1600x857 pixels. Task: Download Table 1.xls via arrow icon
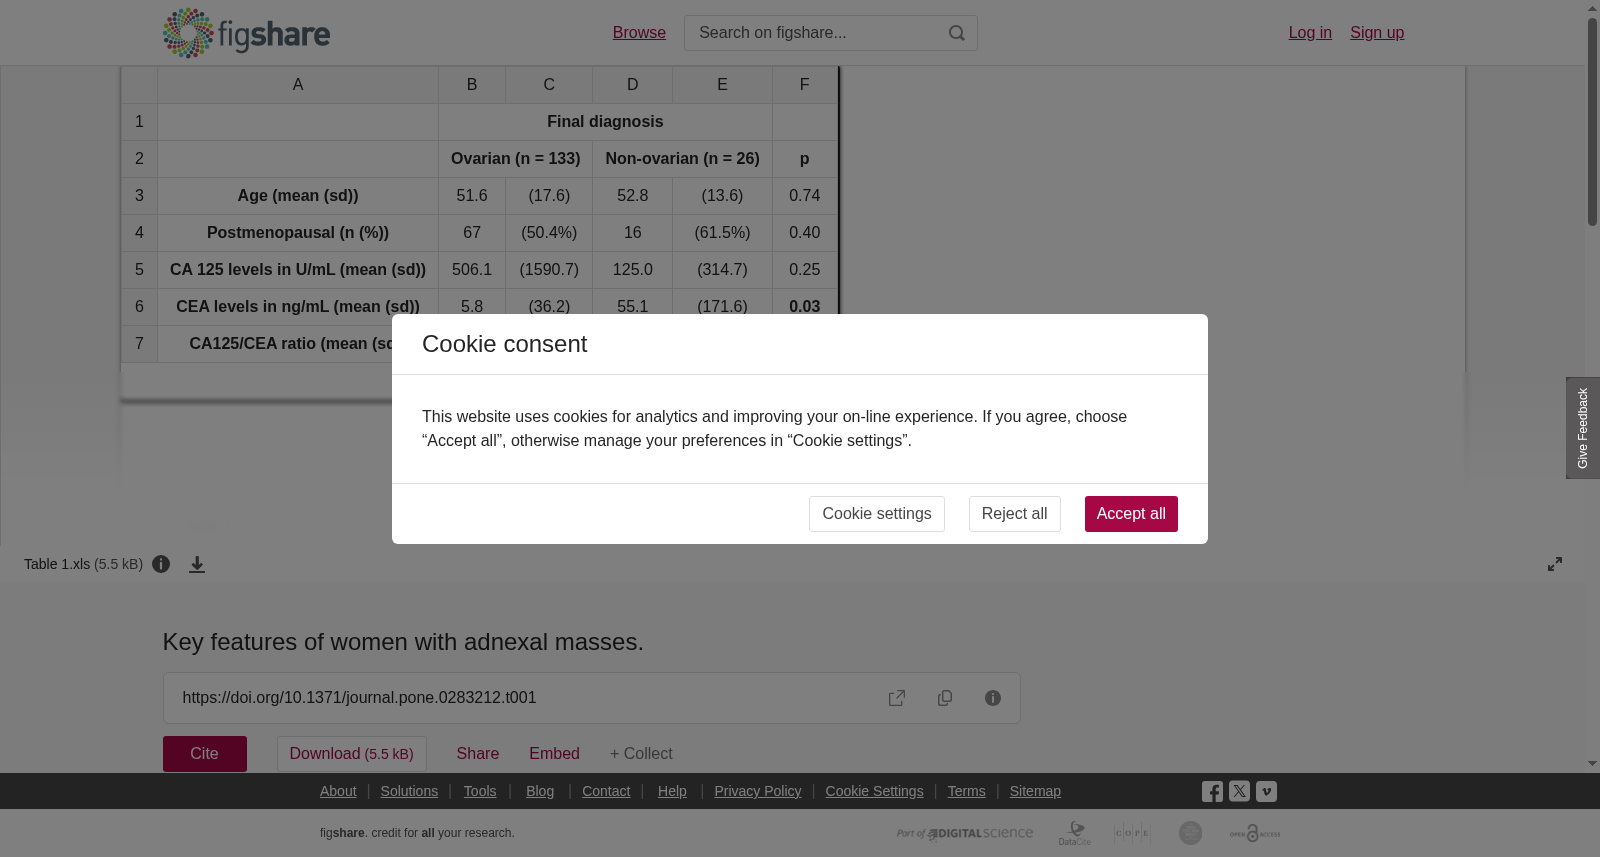tap(197, 564)
